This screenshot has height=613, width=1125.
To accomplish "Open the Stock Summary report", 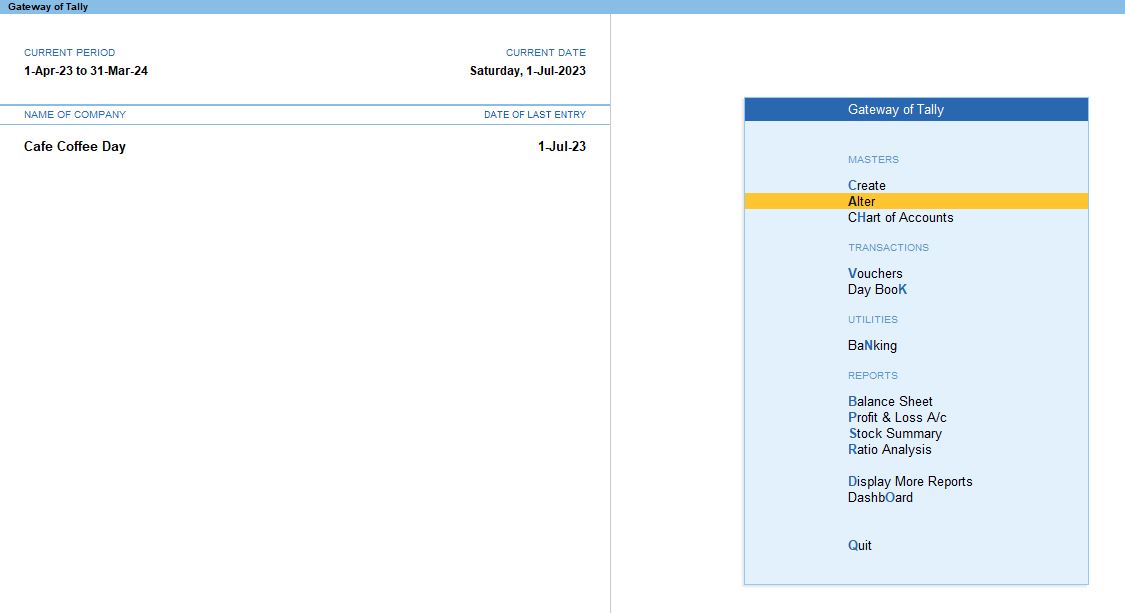I will point(895,434).
